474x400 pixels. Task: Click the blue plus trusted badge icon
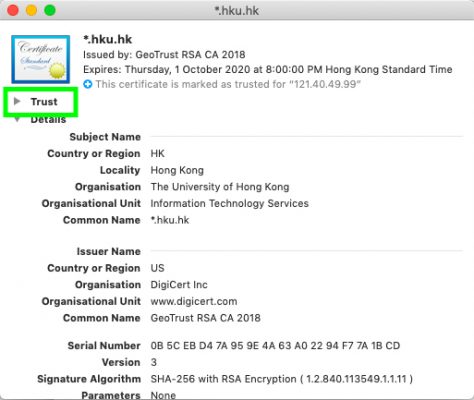[88, 84]
